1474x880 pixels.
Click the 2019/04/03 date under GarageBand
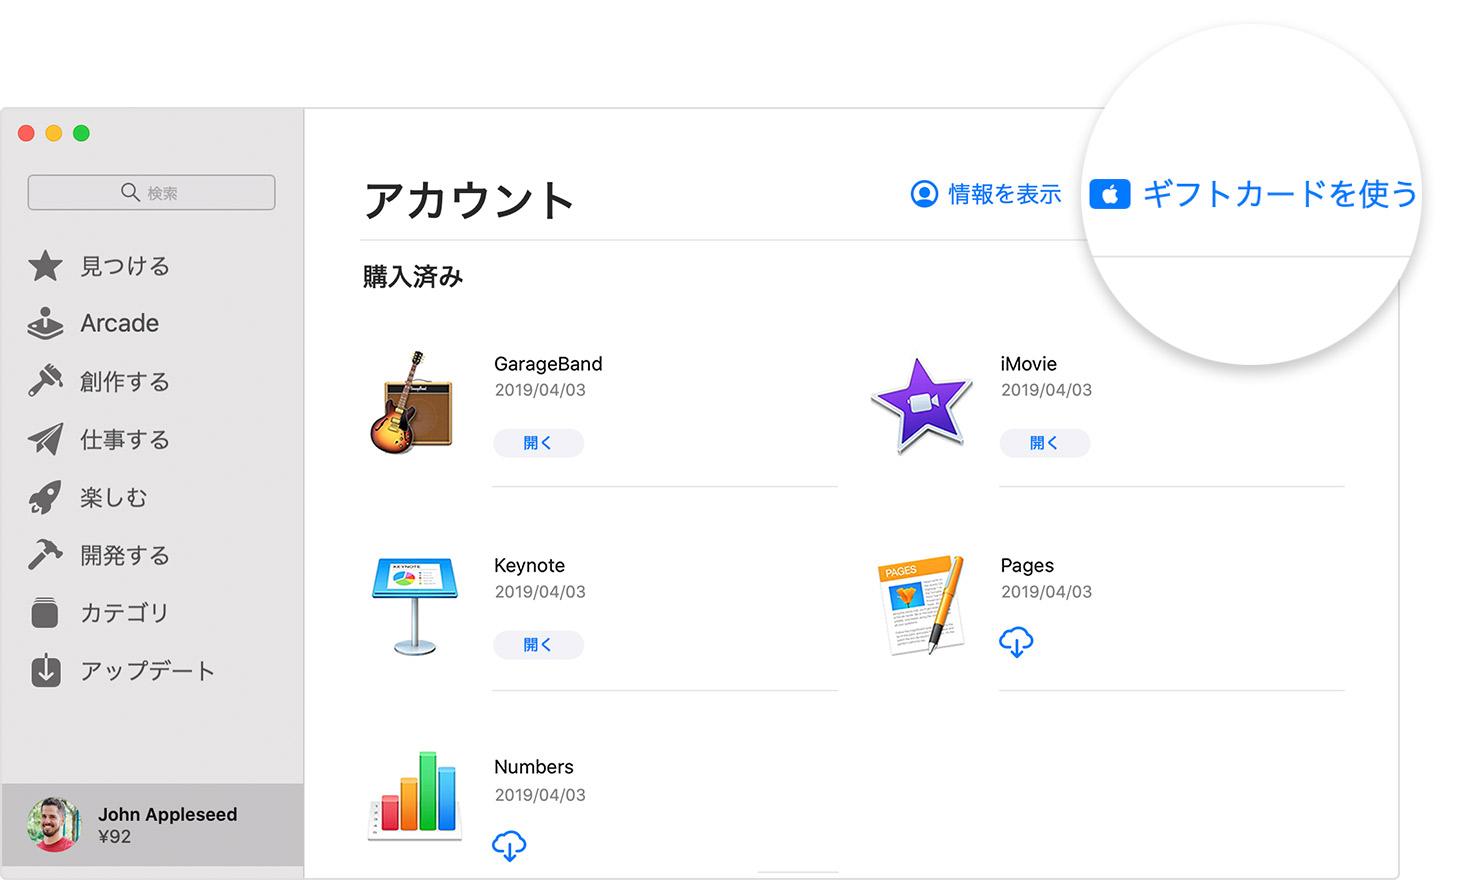[540, 390]
